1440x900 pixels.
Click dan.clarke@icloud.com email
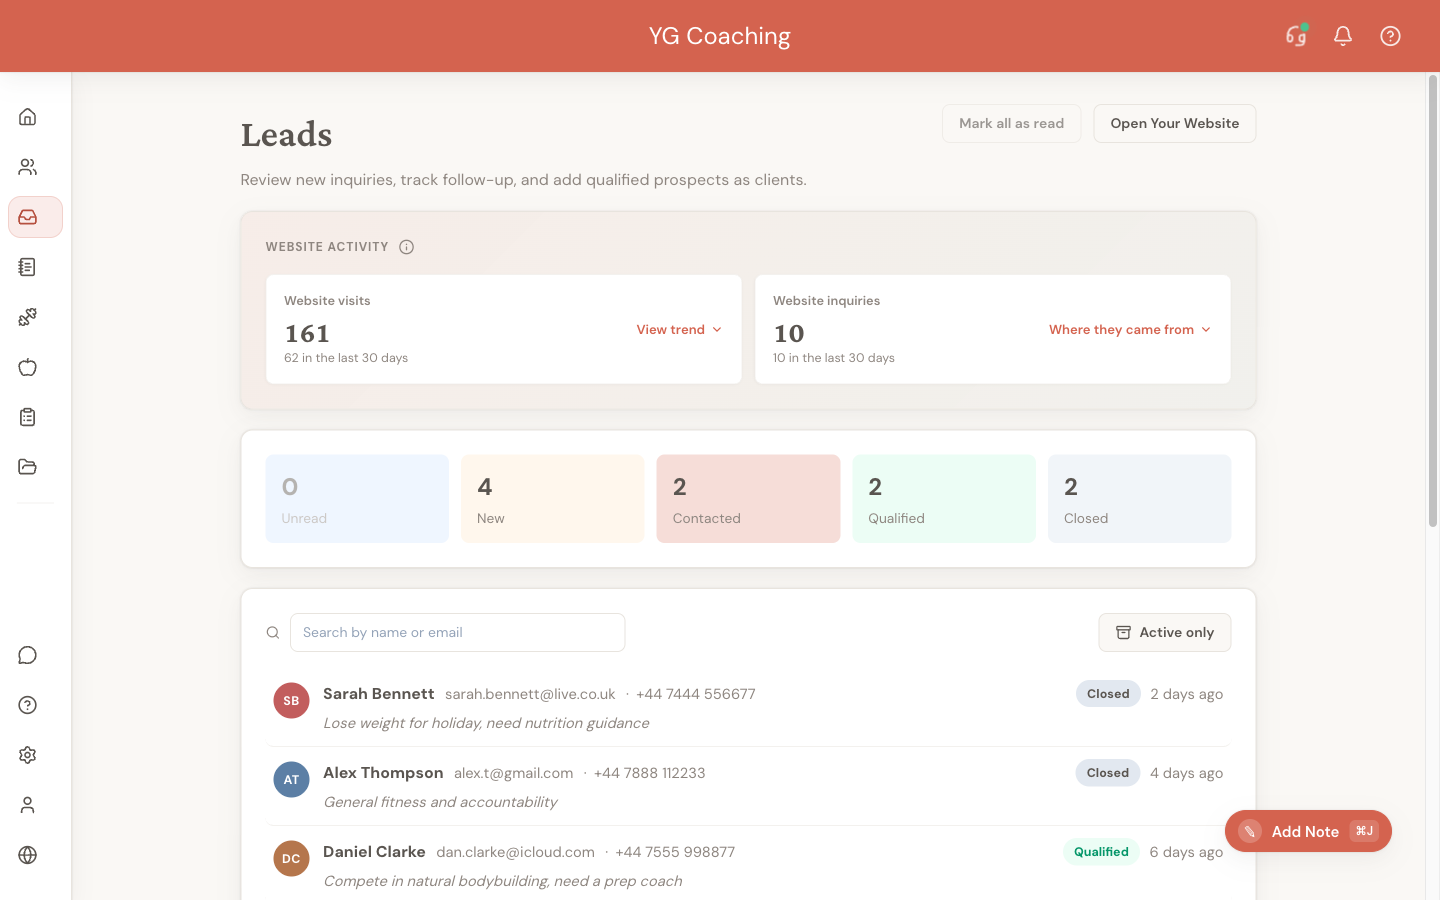coord(515,852)
